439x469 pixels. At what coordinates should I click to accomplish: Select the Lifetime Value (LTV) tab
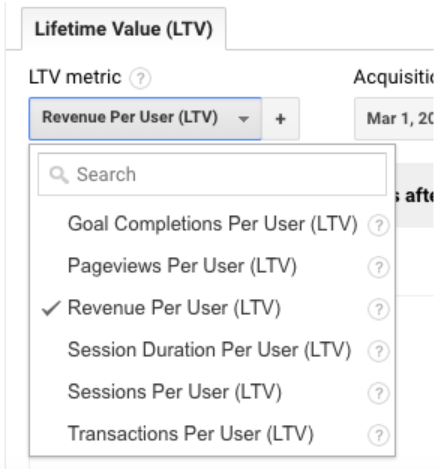pyautogui.click(x=124, y=29)
